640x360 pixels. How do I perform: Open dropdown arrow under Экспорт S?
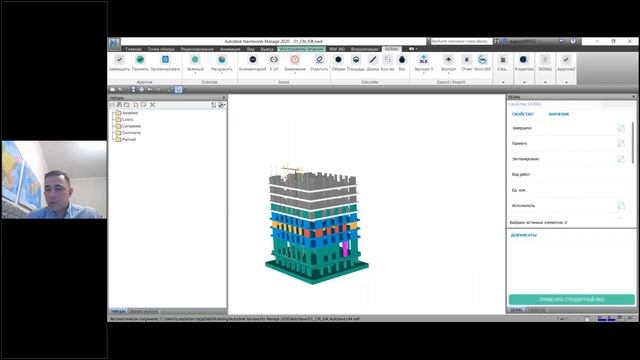click(424, 73)
